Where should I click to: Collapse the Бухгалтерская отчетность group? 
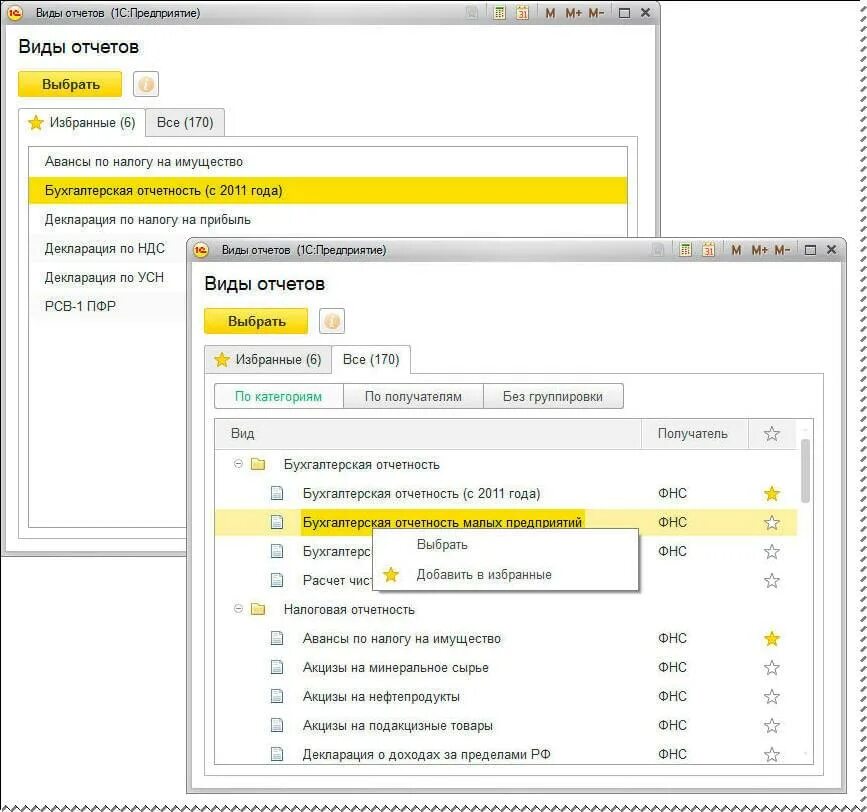[x=238, y=464]
